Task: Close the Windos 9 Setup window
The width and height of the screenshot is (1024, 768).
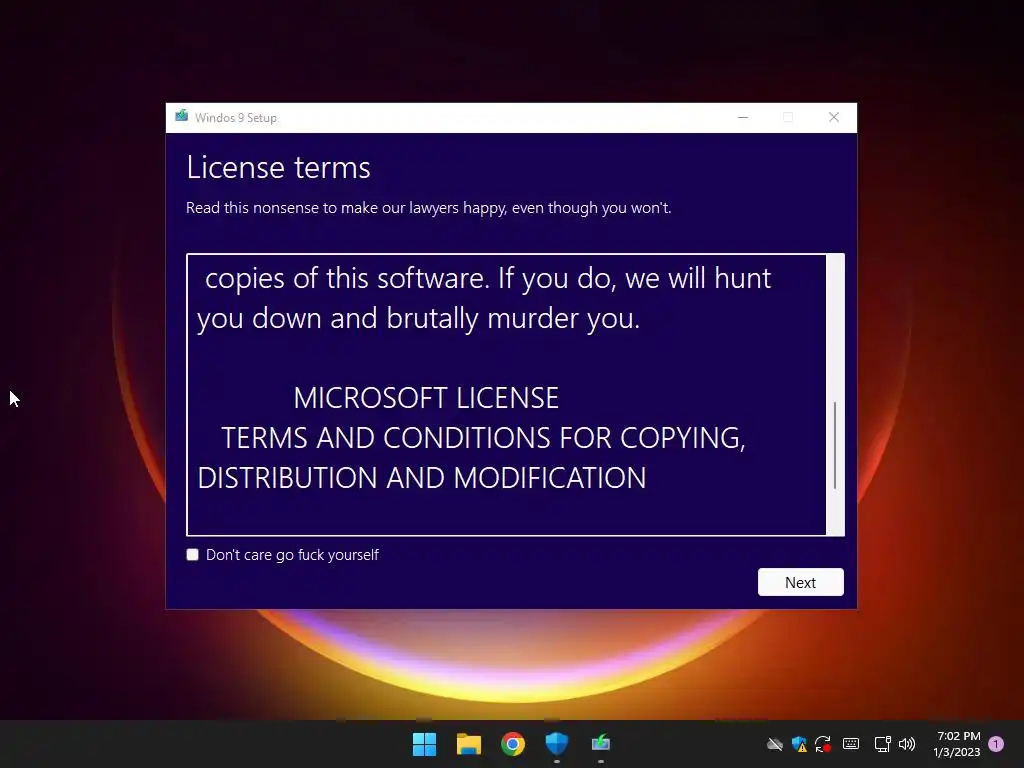Action: click(834, 118)
